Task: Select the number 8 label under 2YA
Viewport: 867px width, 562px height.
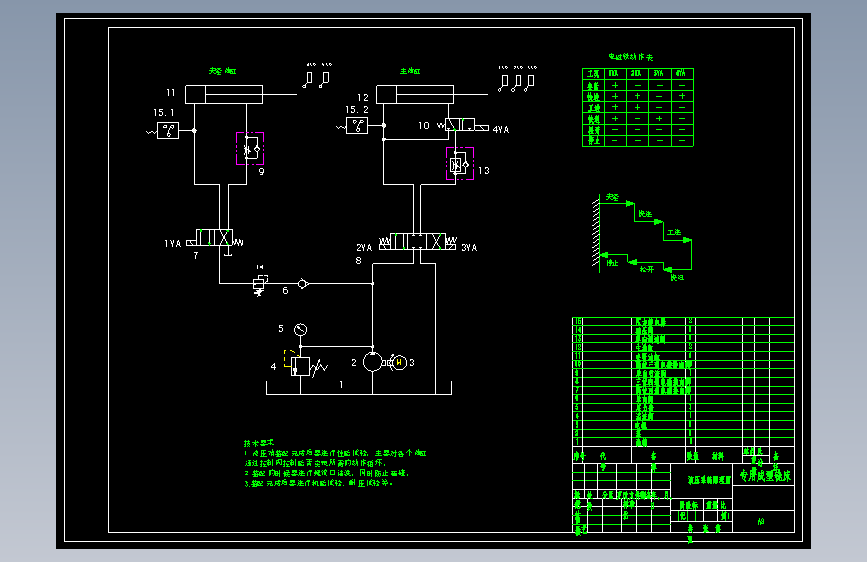Action: coord(358,260)
